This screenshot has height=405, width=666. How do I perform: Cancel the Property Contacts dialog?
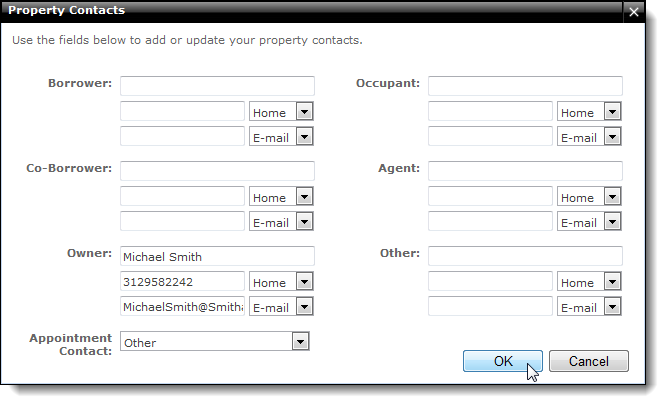coord(588,361)
